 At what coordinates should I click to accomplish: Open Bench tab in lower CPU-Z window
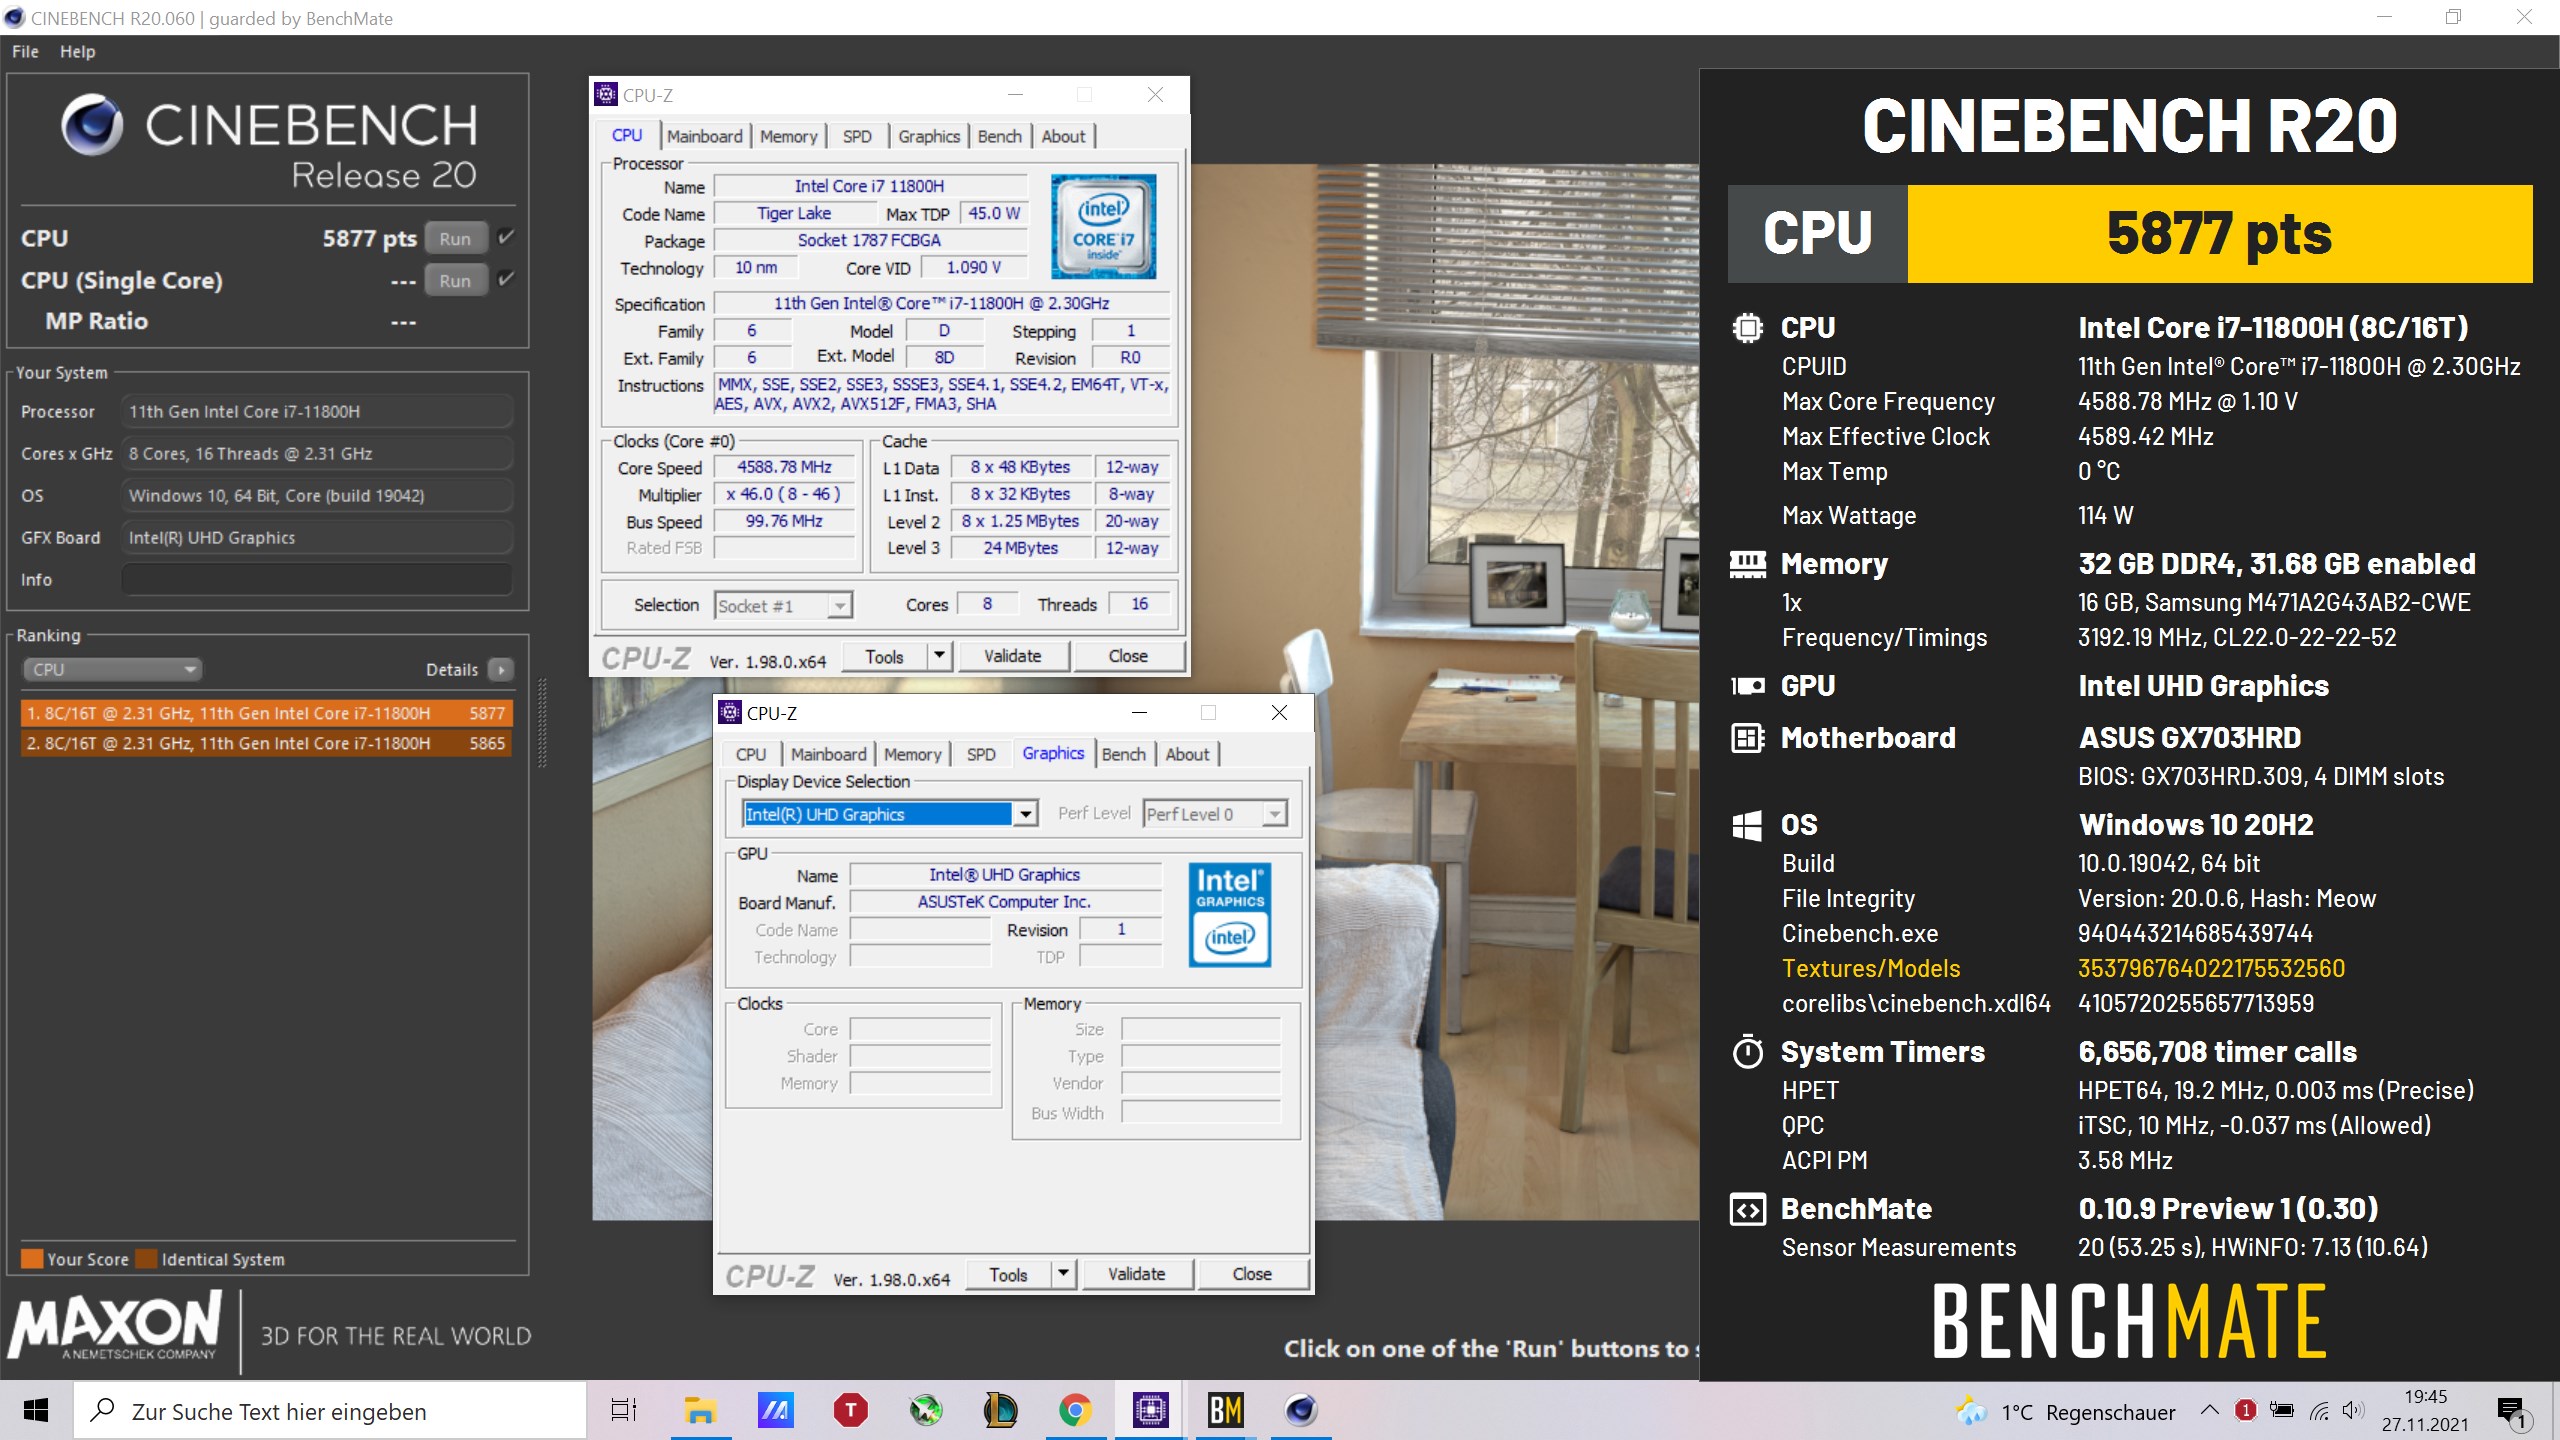[1123, 754]
